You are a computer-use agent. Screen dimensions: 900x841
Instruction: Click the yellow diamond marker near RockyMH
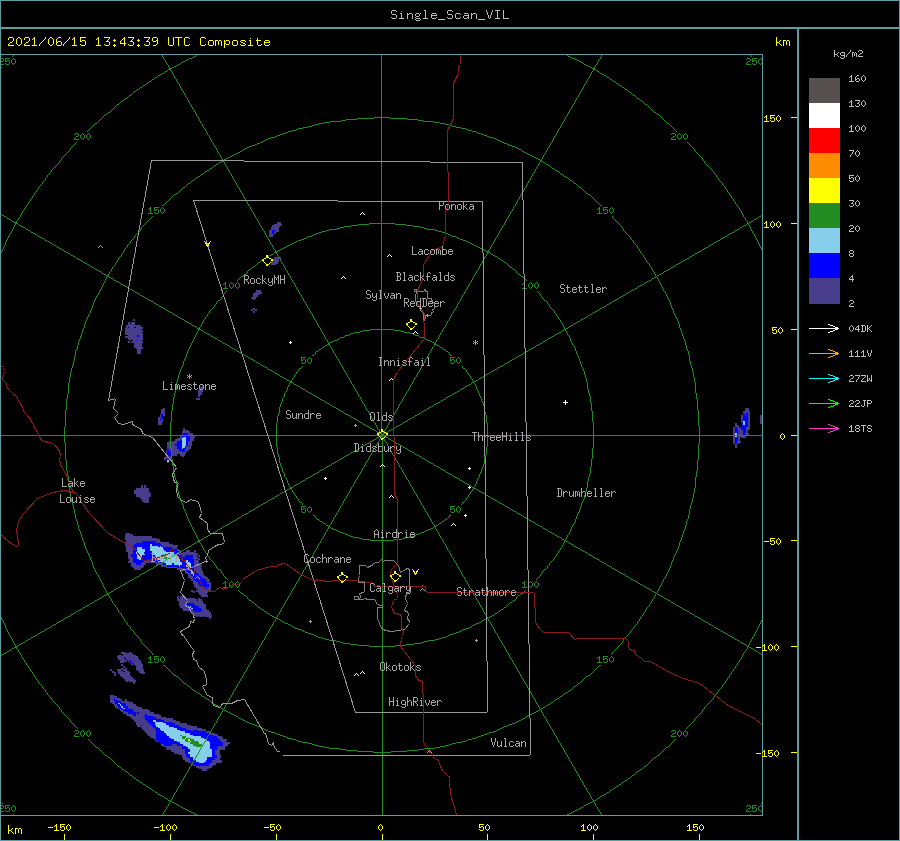267,261
